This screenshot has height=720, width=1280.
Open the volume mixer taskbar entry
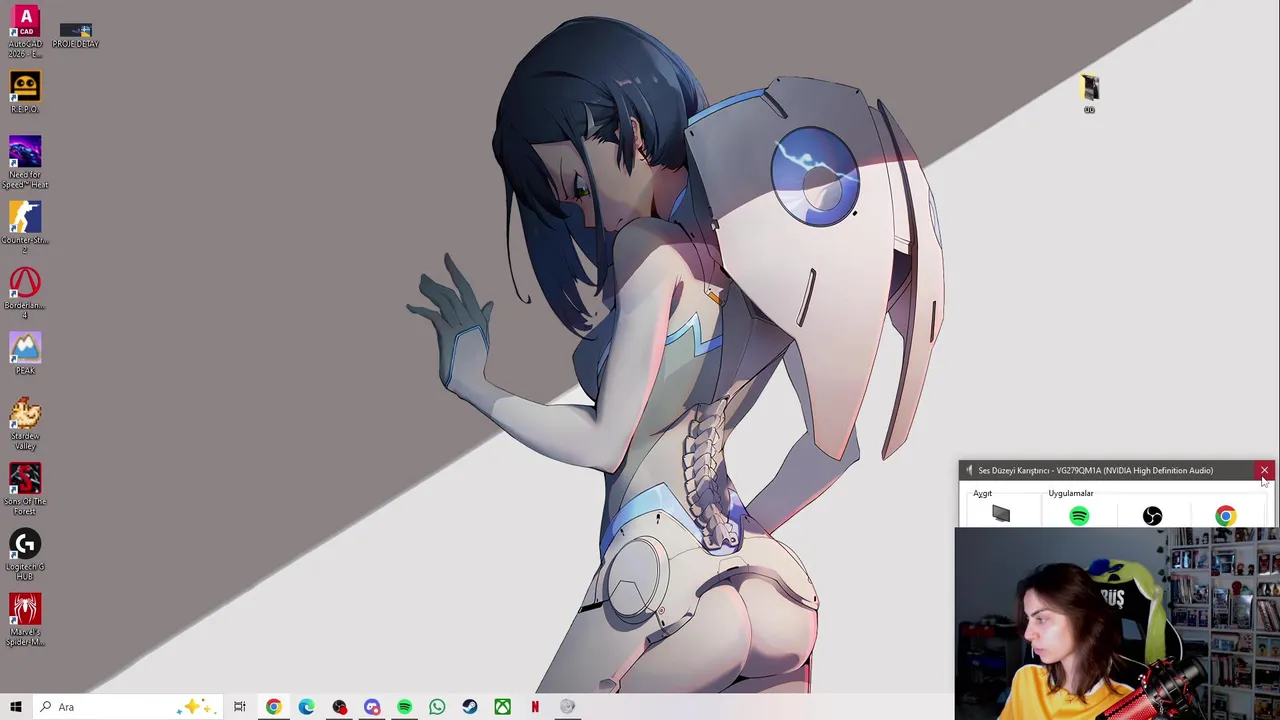[x=568, y=707]
